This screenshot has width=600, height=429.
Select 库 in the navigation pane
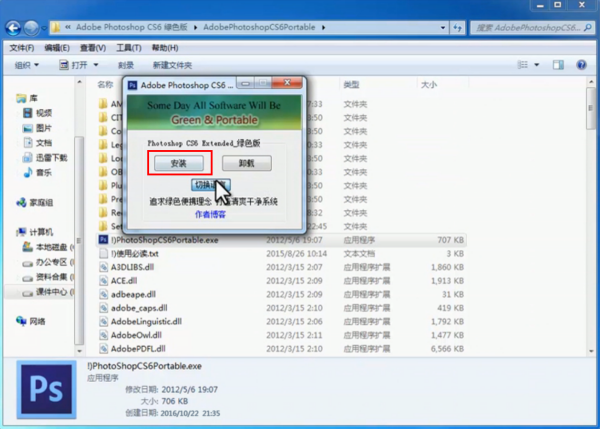pyautogui.click(x=28, y=98)
